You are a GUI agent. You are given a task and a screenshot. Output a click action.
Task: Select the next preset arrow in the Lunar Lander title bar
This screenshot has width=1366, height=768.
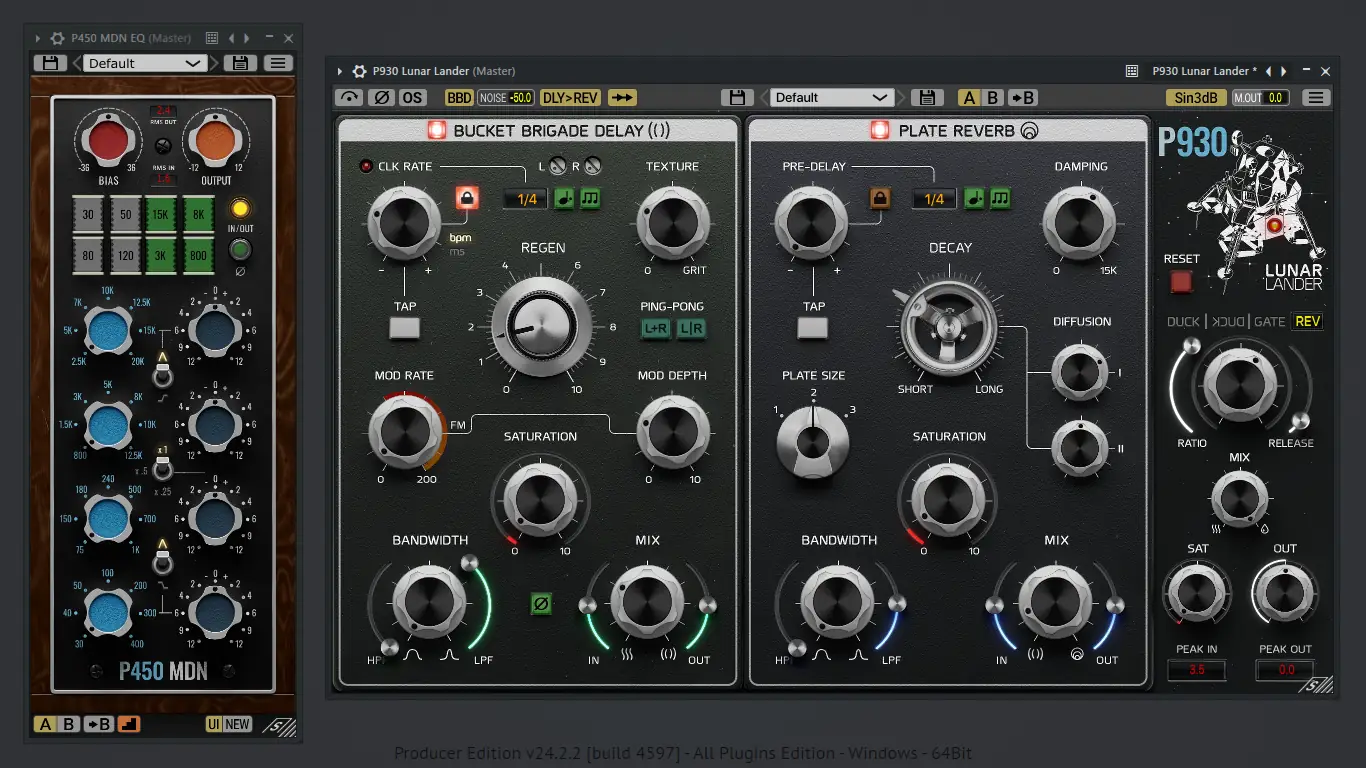point(1283,71)
